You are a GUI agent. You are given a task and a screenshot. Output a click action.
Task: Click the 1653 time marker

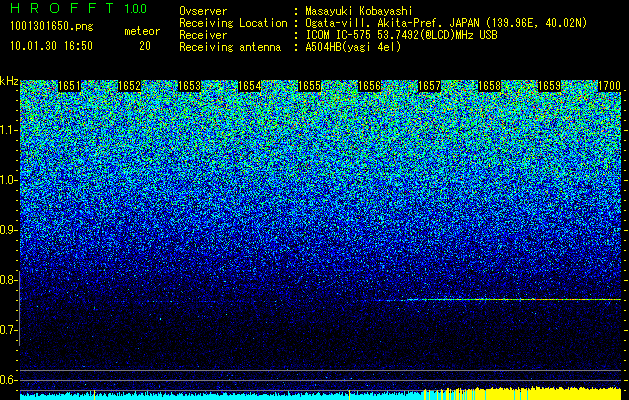[189, 86]
